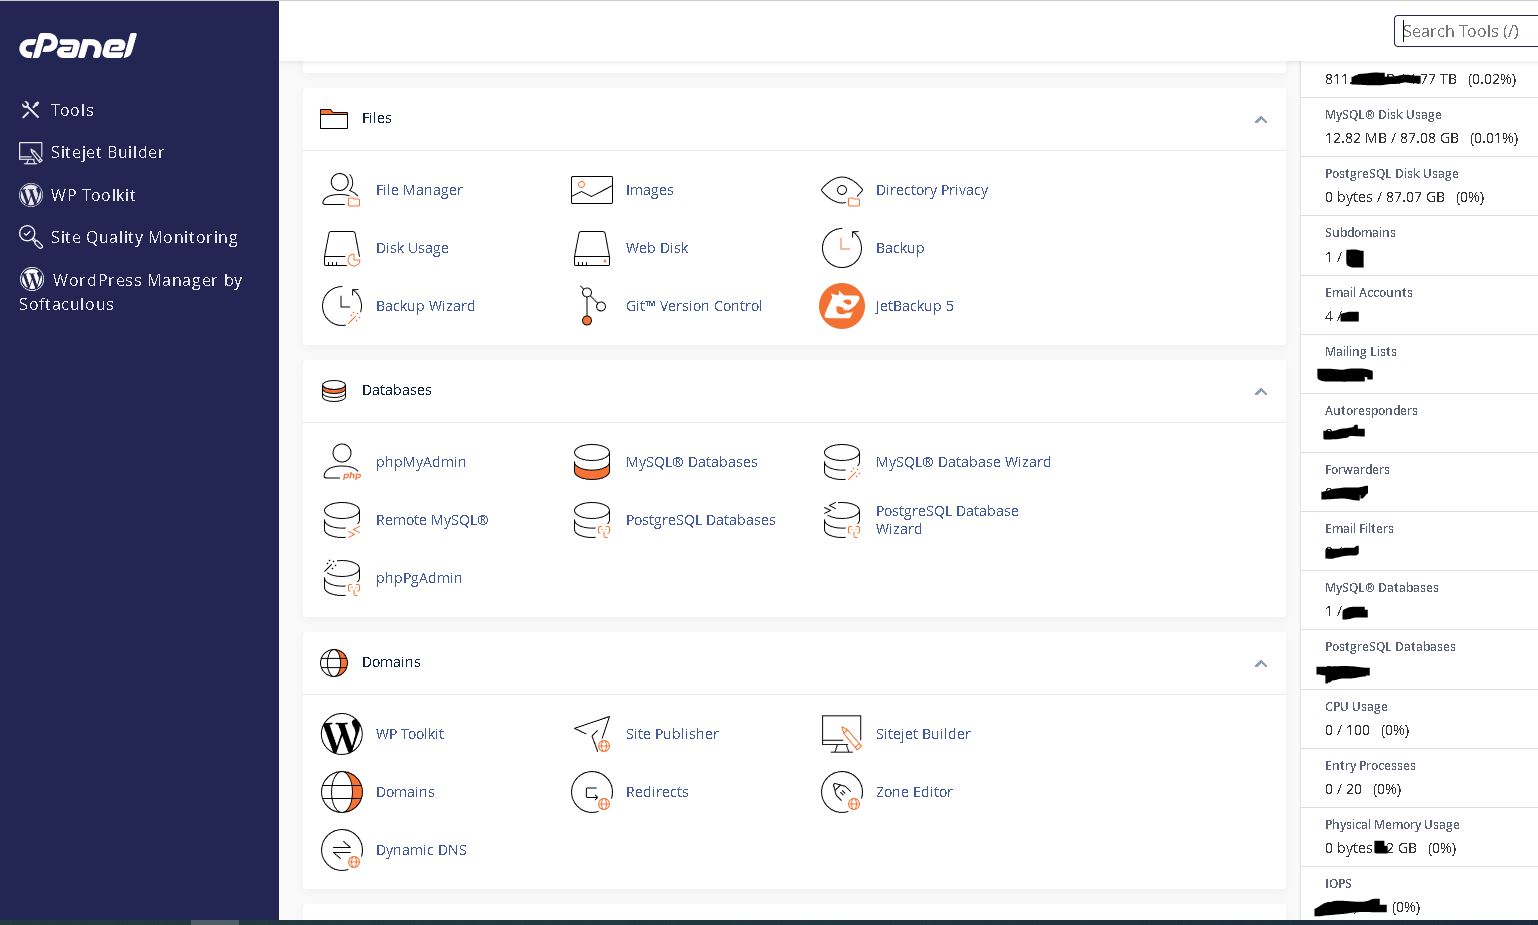The width and height of the screenshot is (1538, 925).
Task: Click the phpMyAdmin icon
Action: pos(341,462)
